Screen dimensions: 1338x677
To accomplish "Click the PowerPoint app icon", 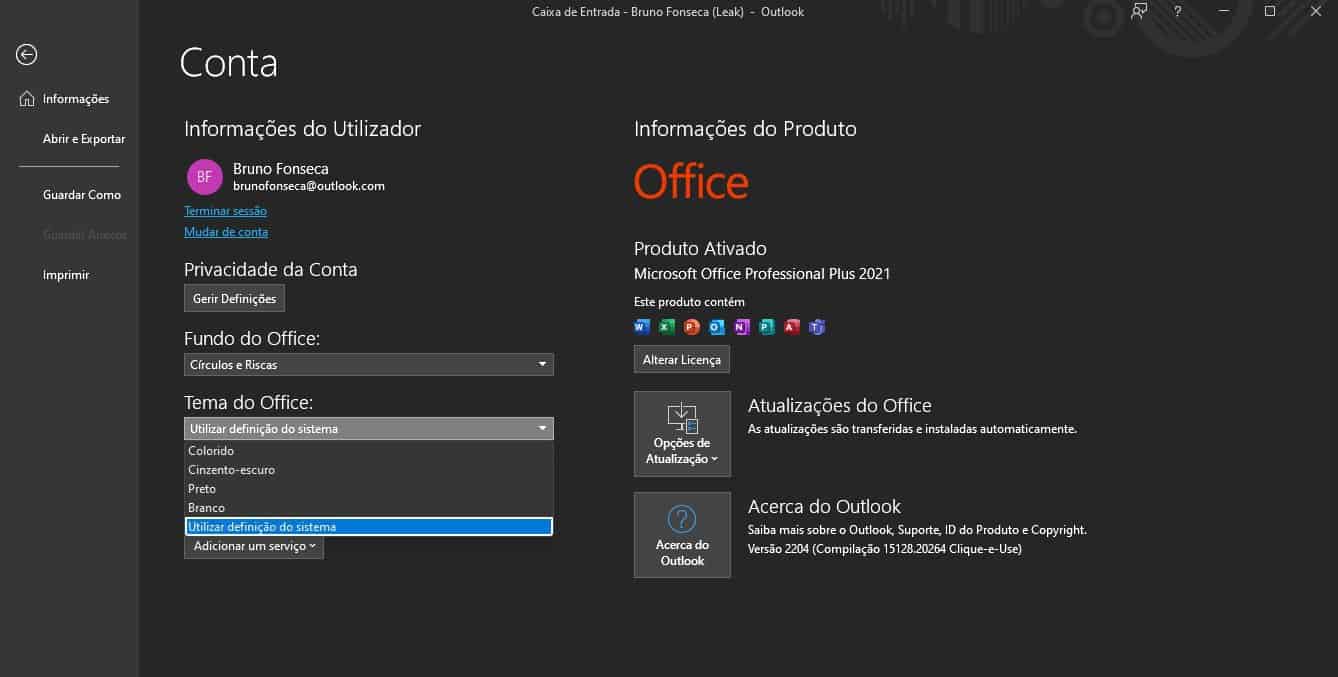I will point(692,327).
